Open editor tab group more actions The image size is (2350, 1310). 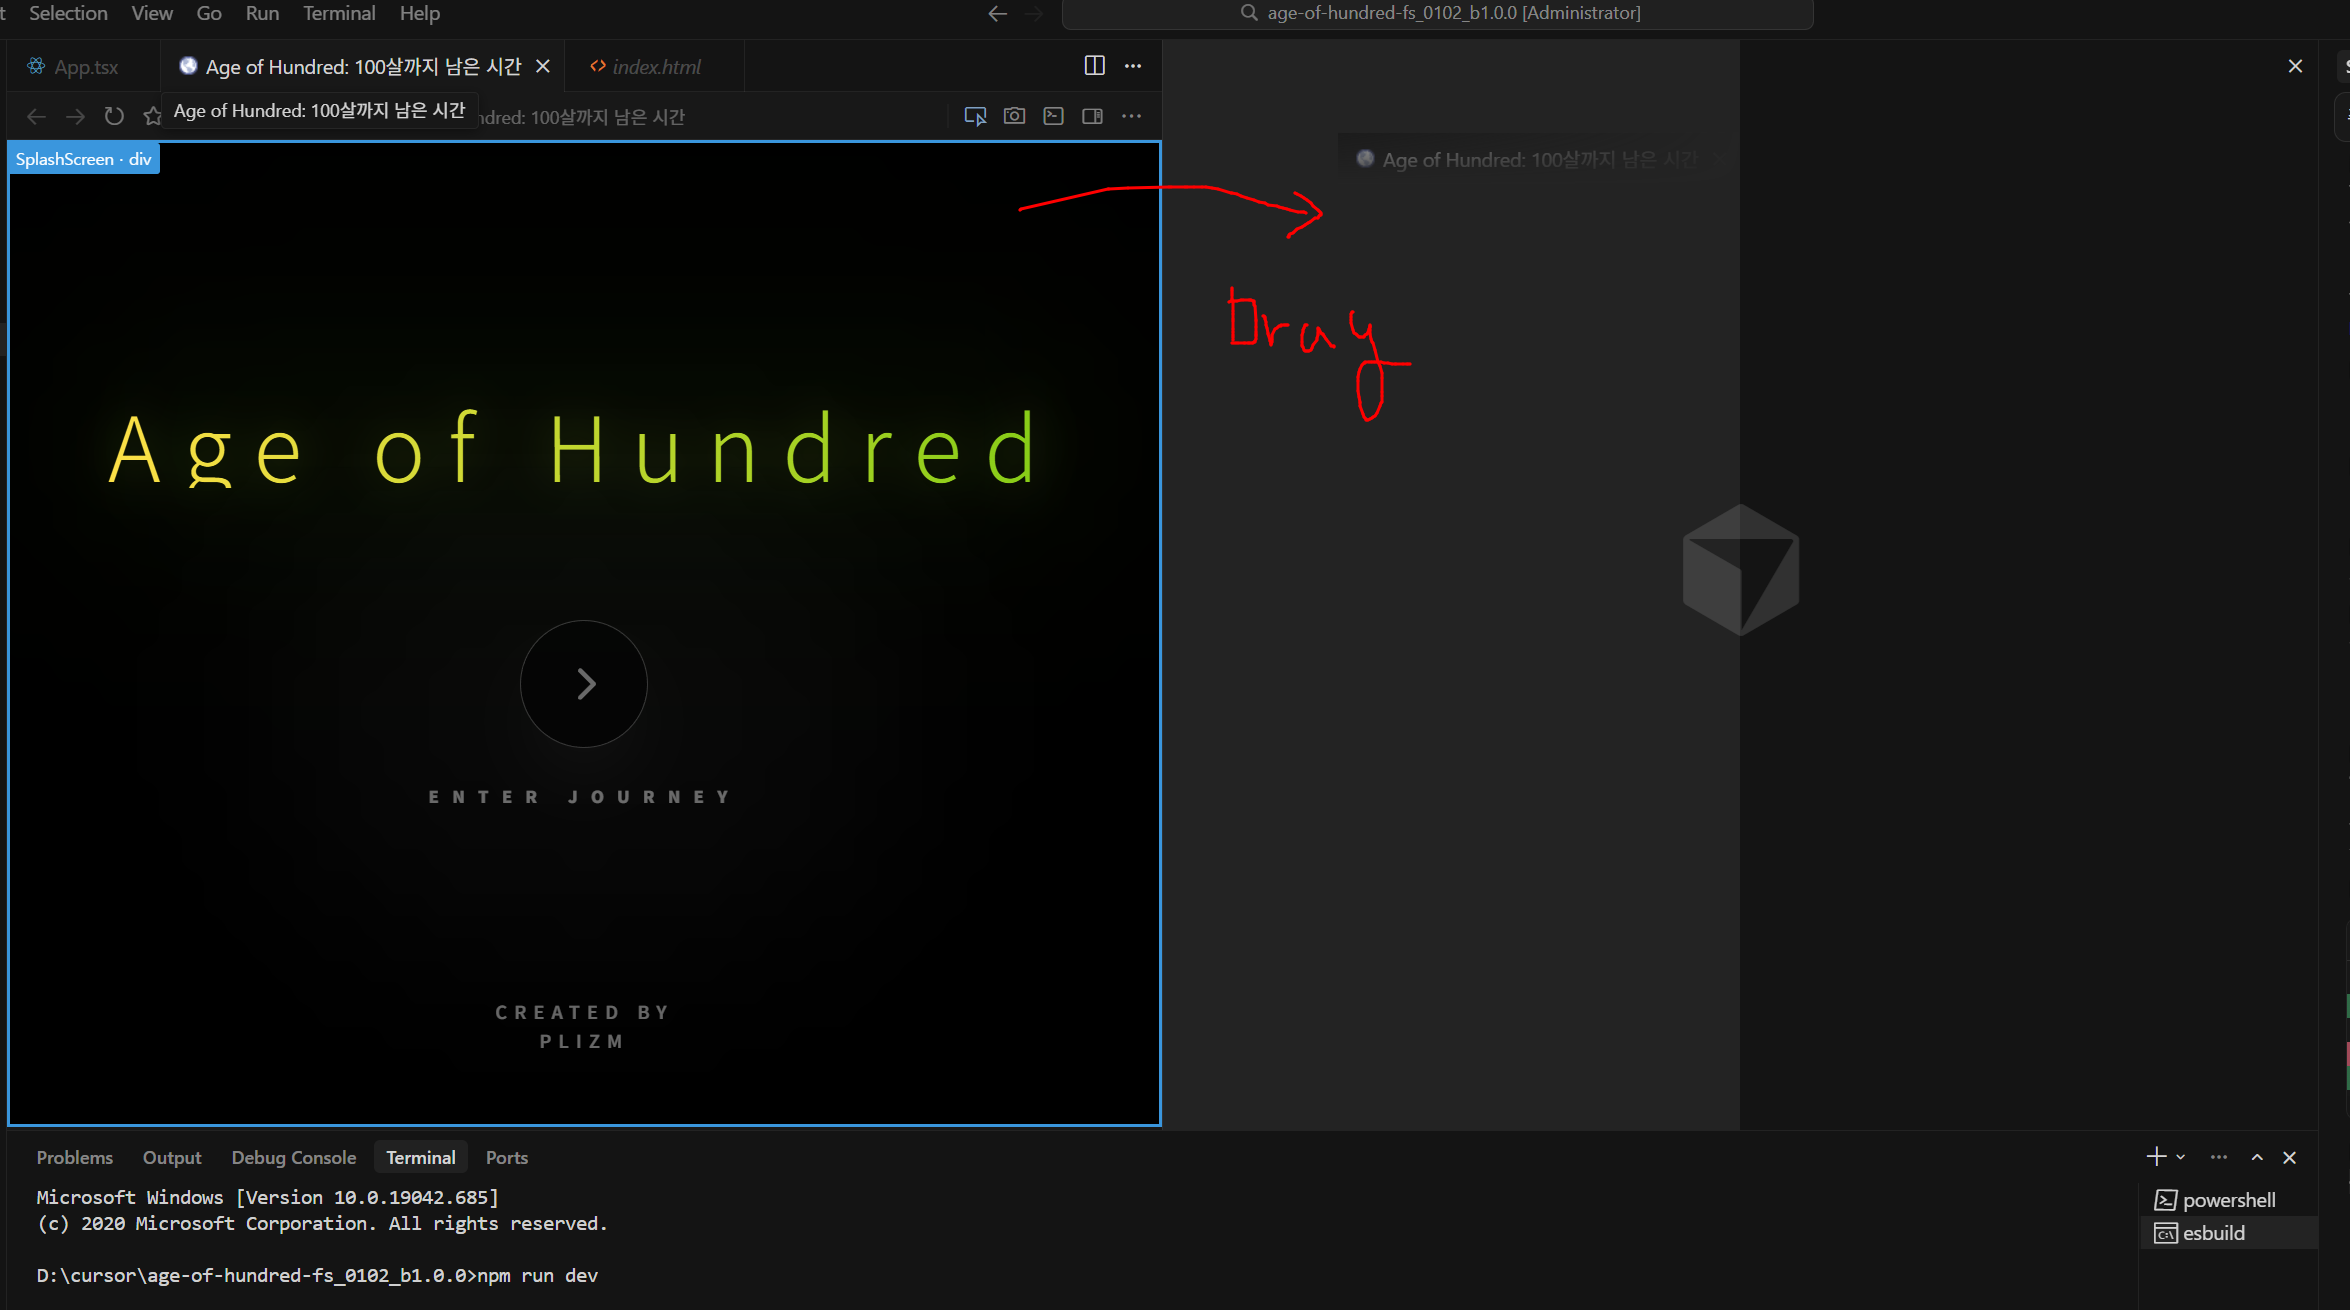click(1133, 66)
